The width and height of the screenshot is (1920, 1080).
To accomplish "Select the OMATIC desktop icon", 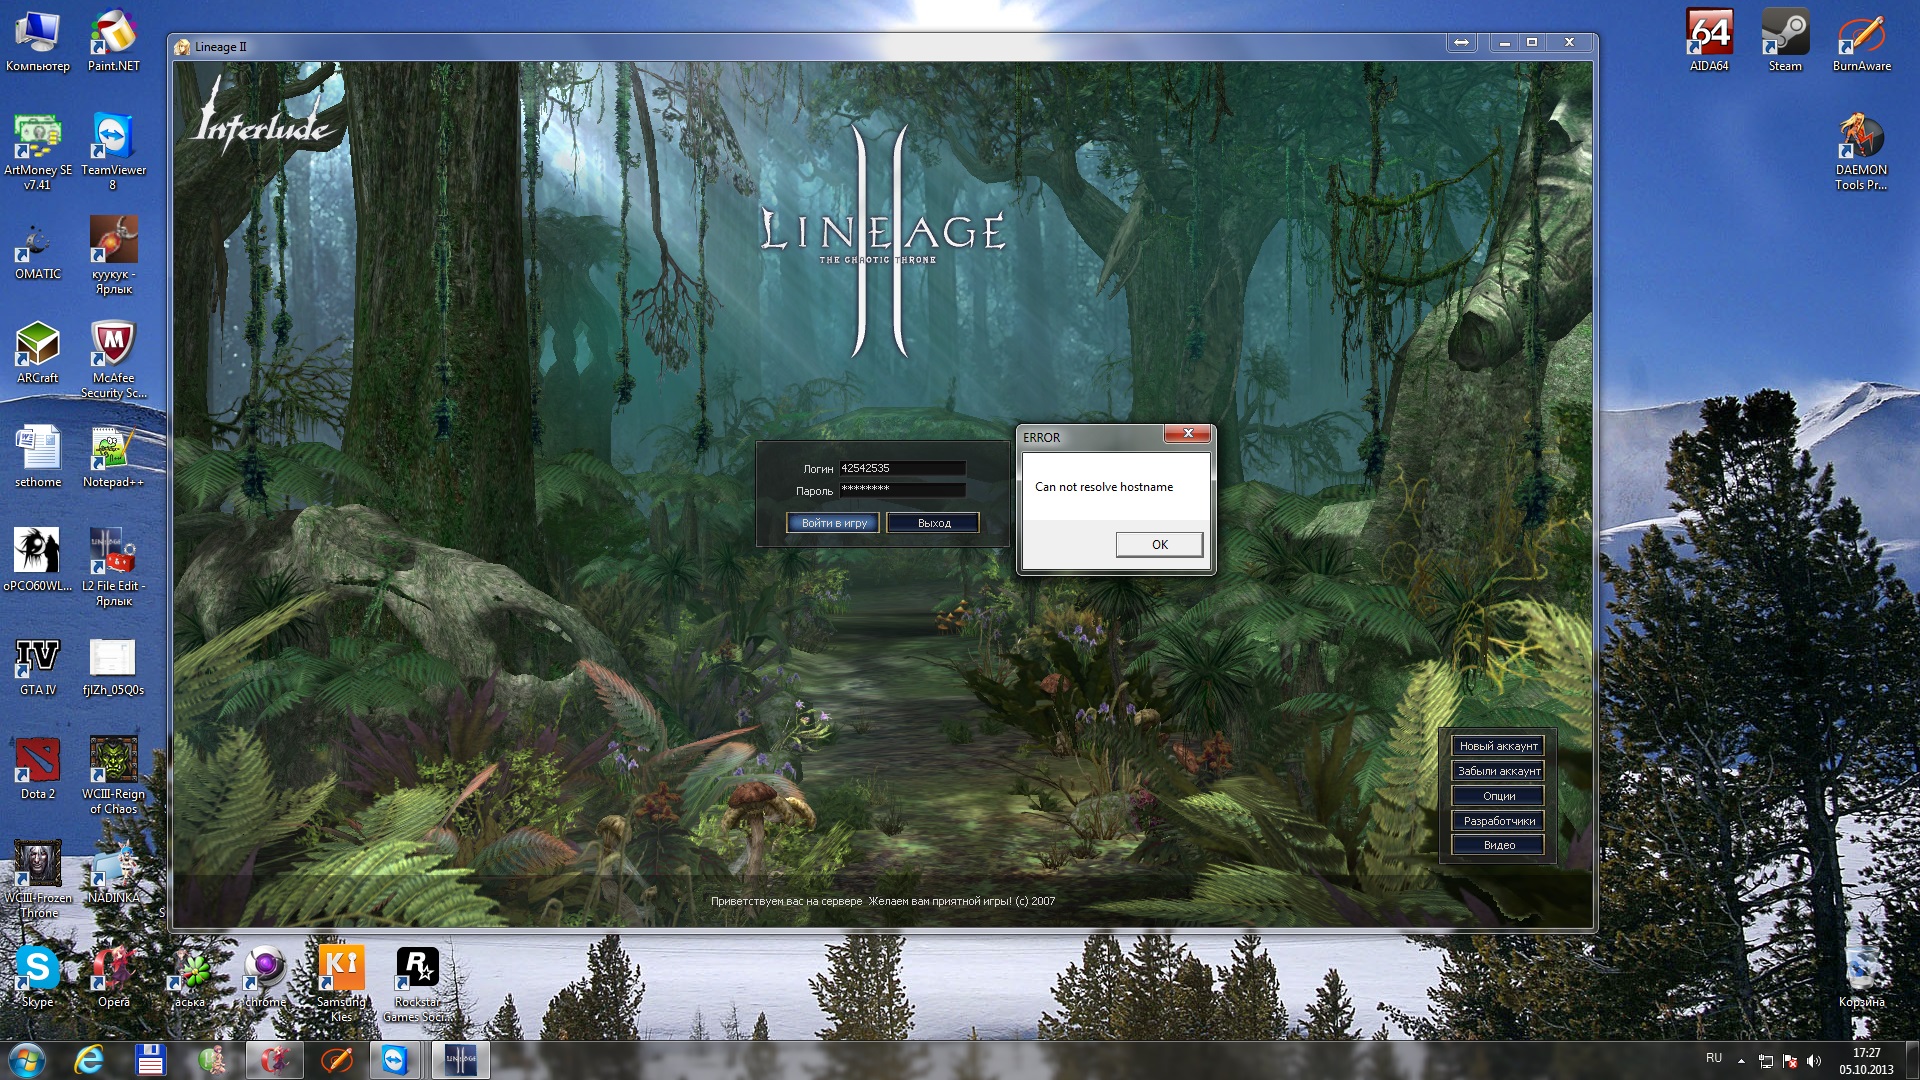I will (x=38, y=252).
